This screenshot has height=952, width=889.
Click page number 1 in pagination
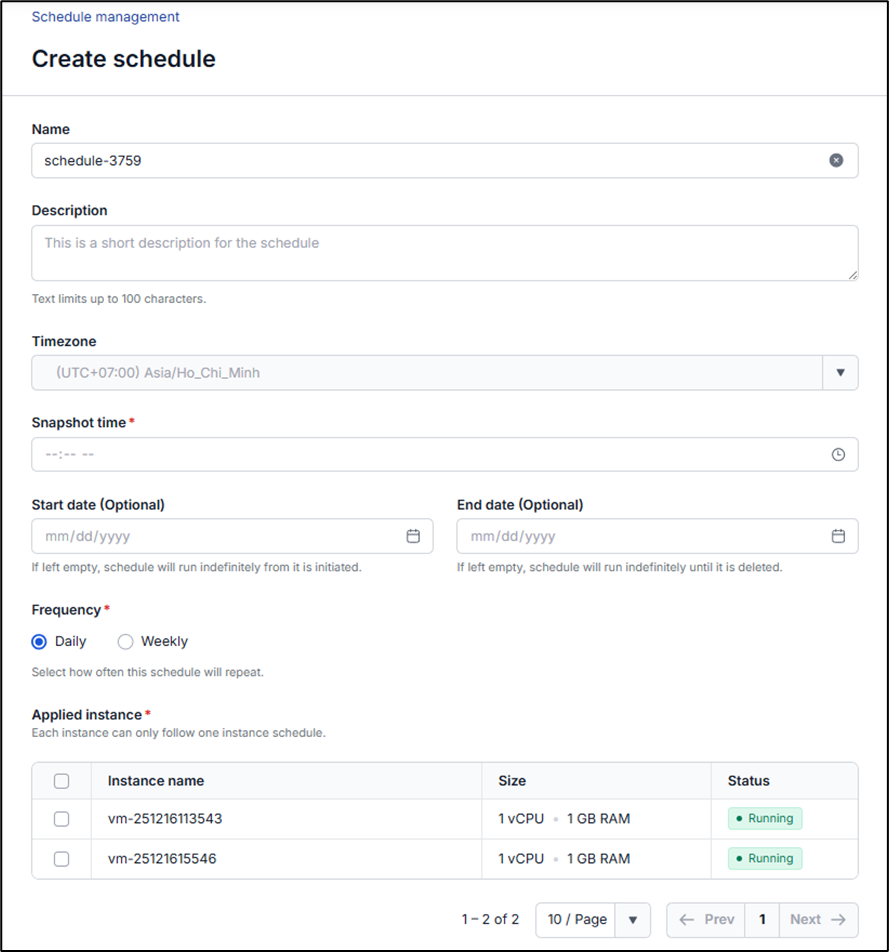coord(762,919)
